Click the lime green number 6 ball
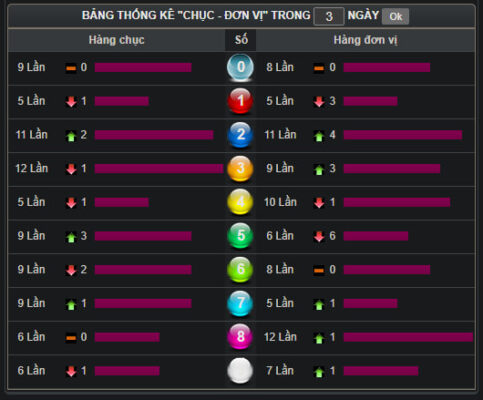The image size is (483, 400). tap(240, 269)
